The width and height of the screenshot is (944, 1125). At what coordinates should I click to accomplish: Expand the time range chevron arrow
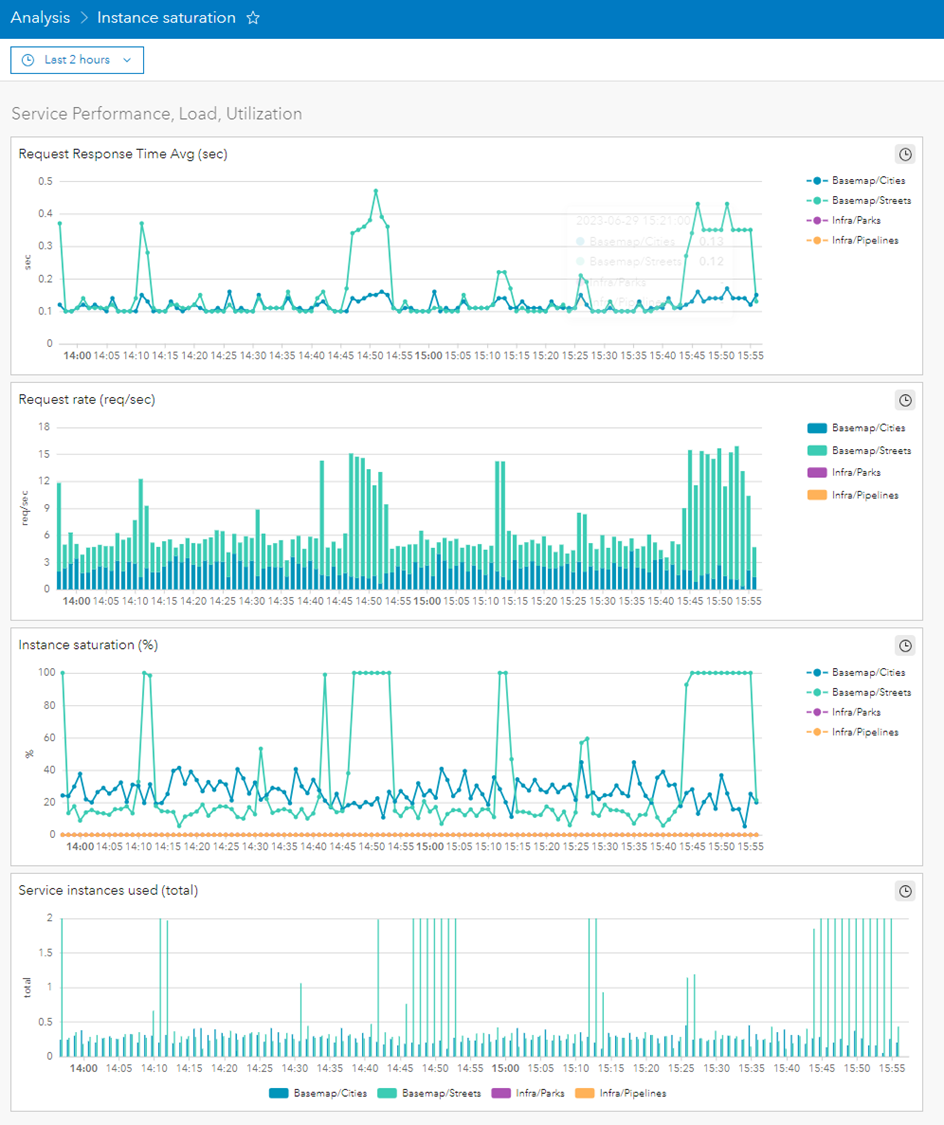point(127,60)
